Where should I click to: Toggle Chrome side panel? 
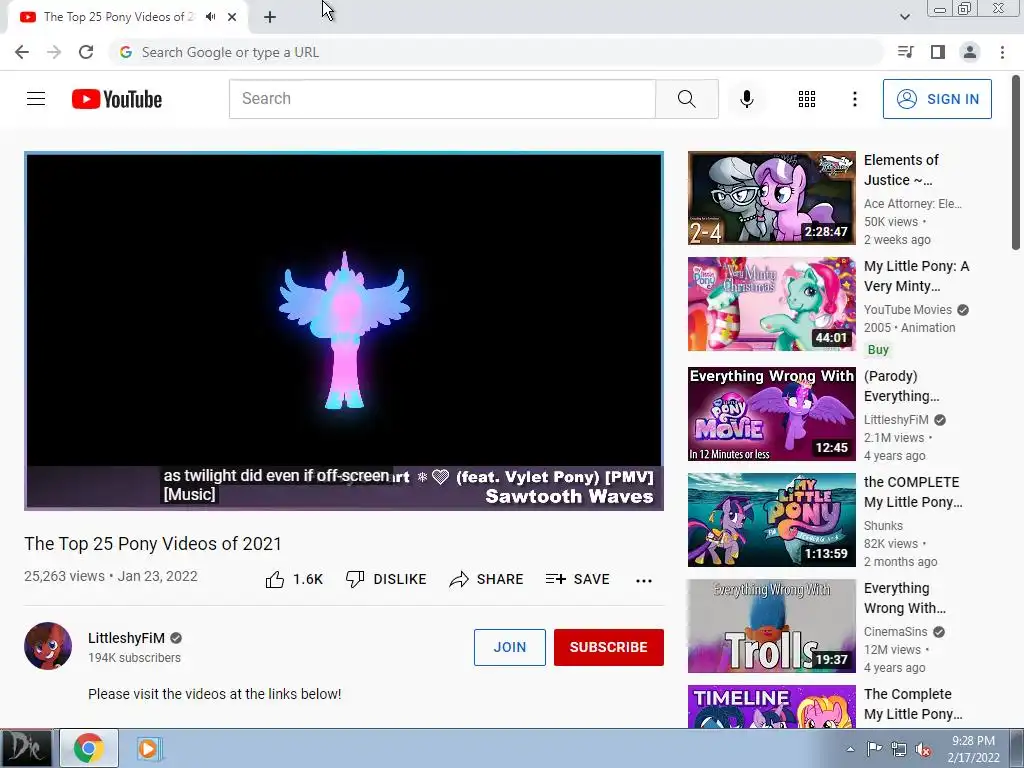(938, 52)
